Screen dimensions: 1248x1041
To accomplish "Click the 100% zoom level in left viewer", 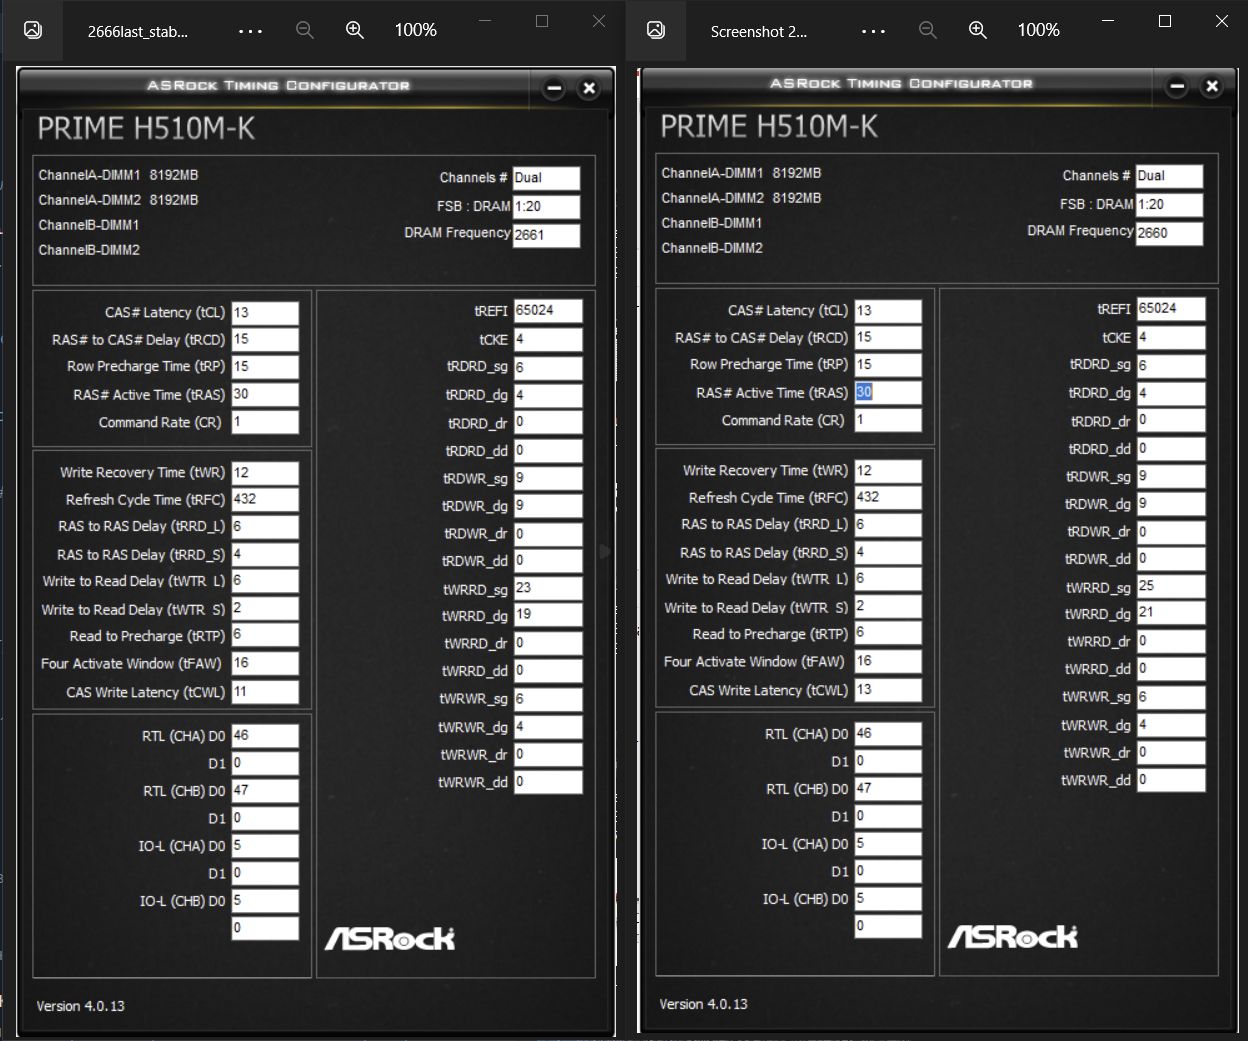I will pyautogui.click(x=415, y=30).
